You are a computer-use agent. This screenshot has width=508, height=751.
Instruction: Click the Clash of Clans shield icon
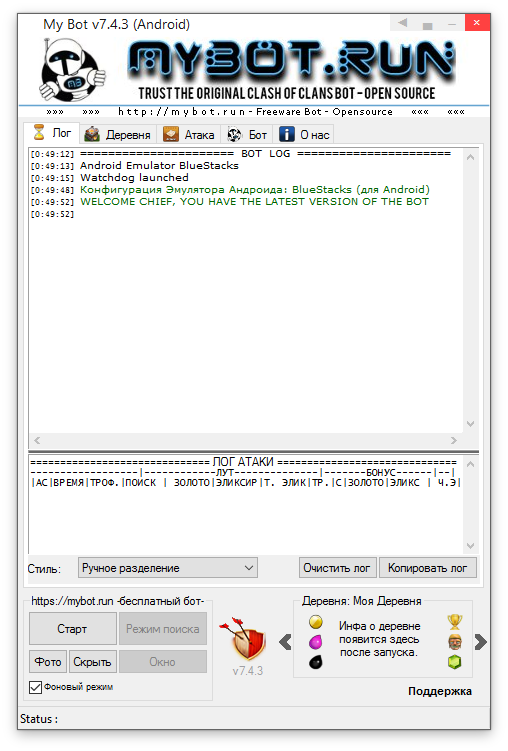243,639
